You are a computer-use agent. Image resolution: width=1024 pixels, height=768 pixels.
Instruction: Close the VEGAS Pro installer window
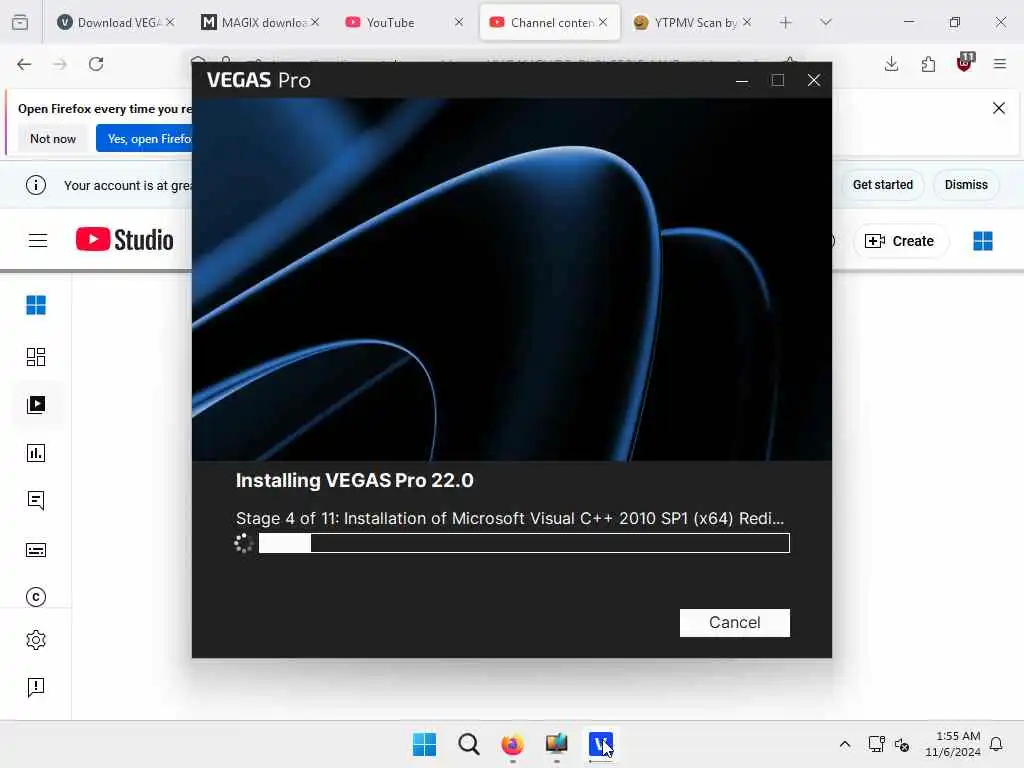(814, 80)
